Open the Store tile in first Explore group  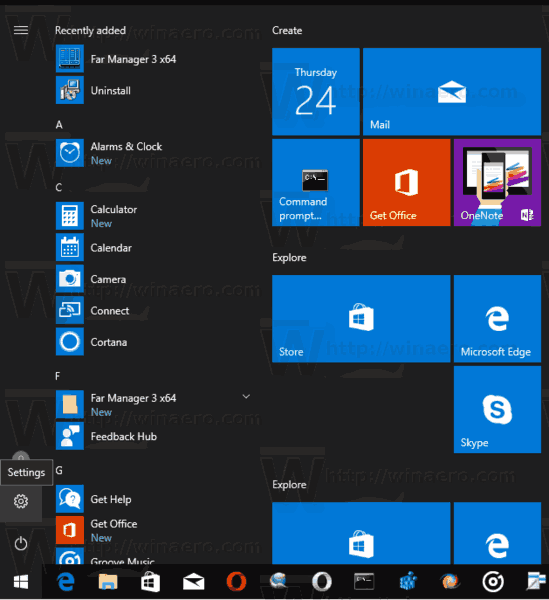coord(361,318)
